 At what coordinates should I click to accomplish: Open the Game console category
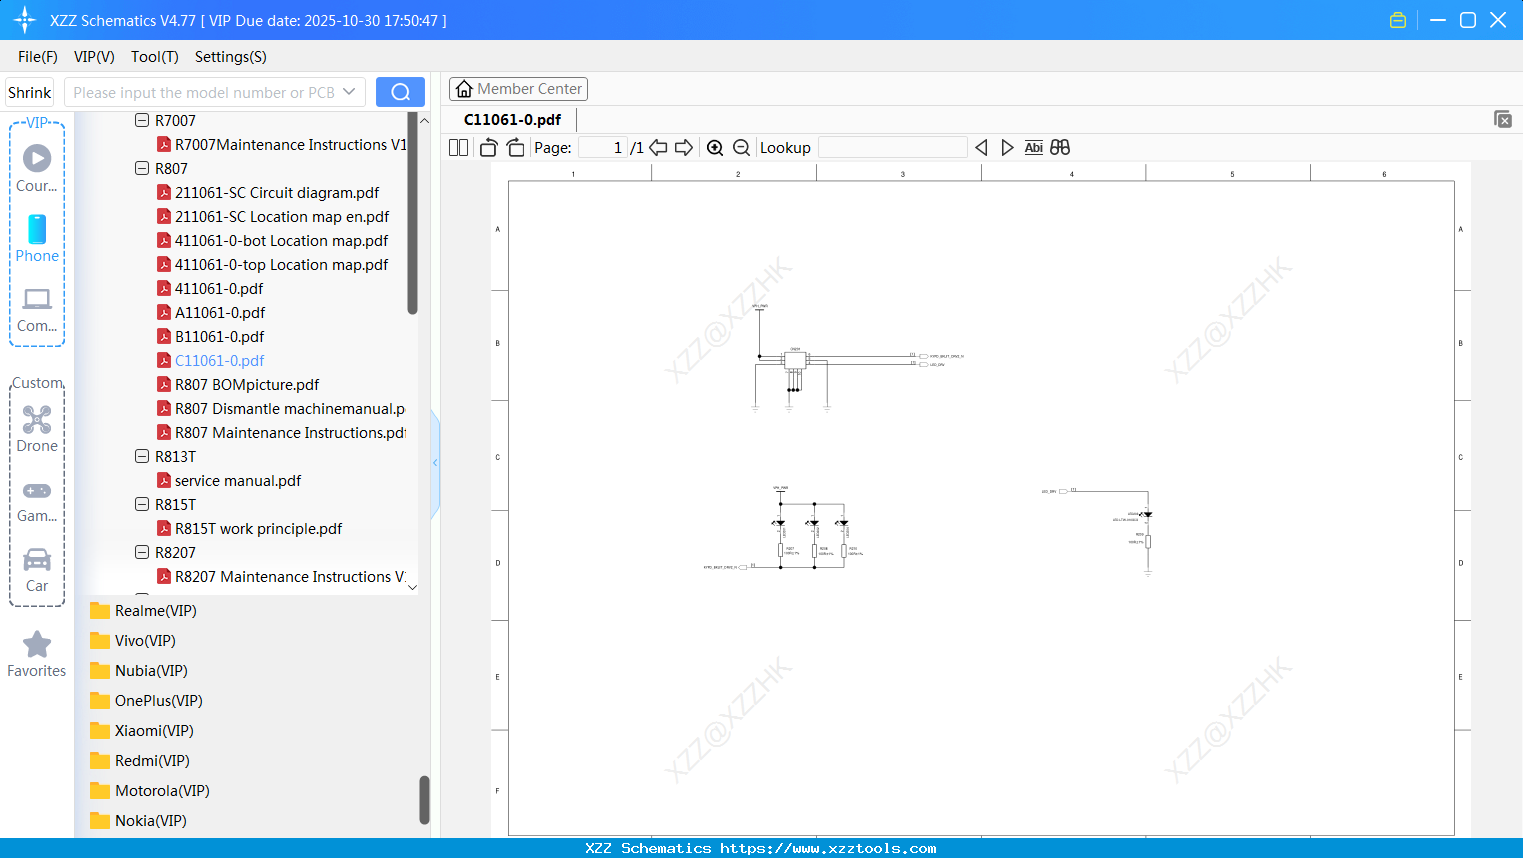37,501
